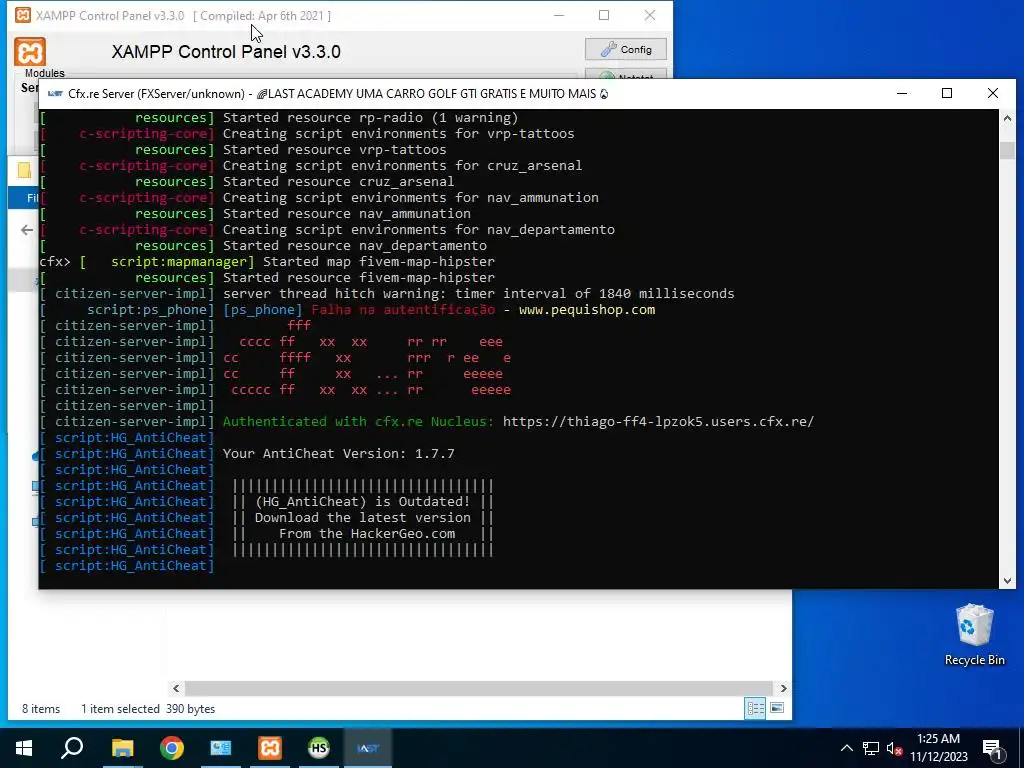Image resolution: width=1024 pixels, height=768 pixels.
Task: Maximize the XAMPP Control Panel window
Action: [604, 15]
